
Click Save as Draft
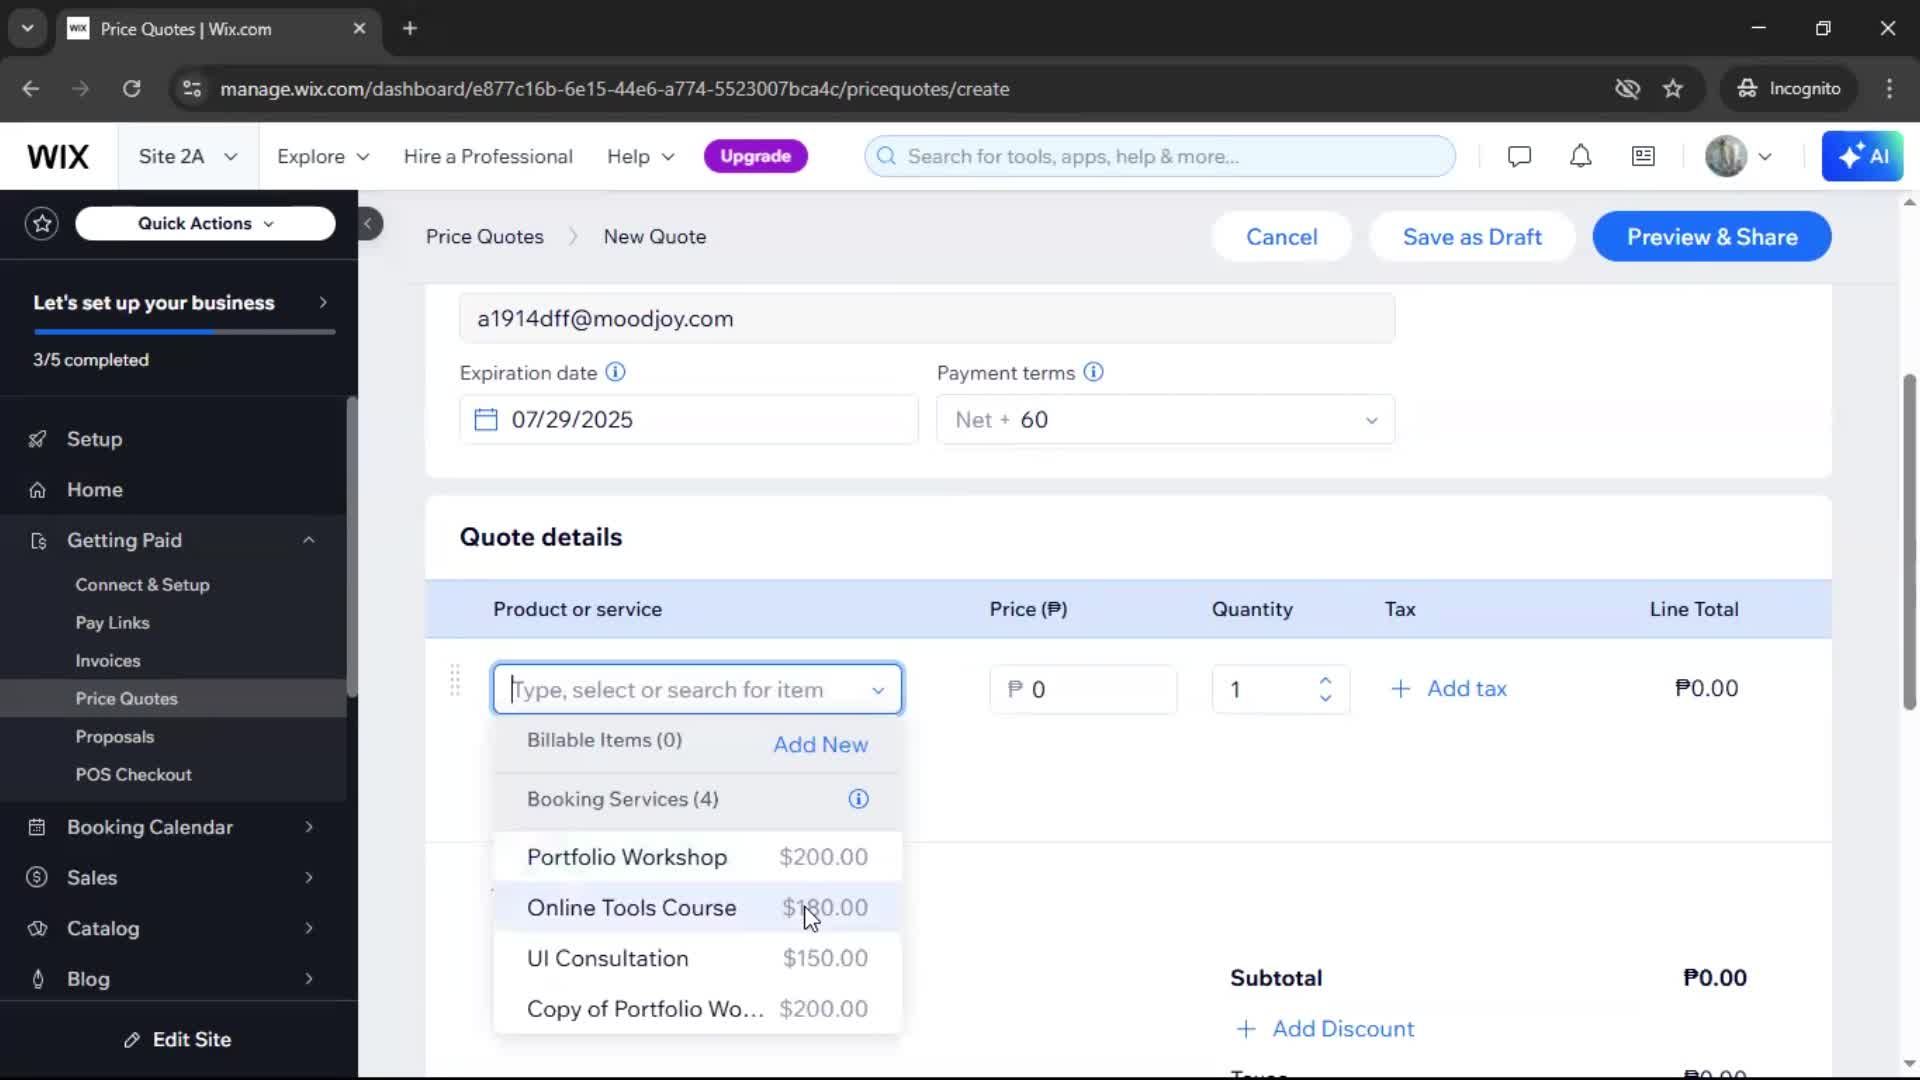[x=1472, y=237]
